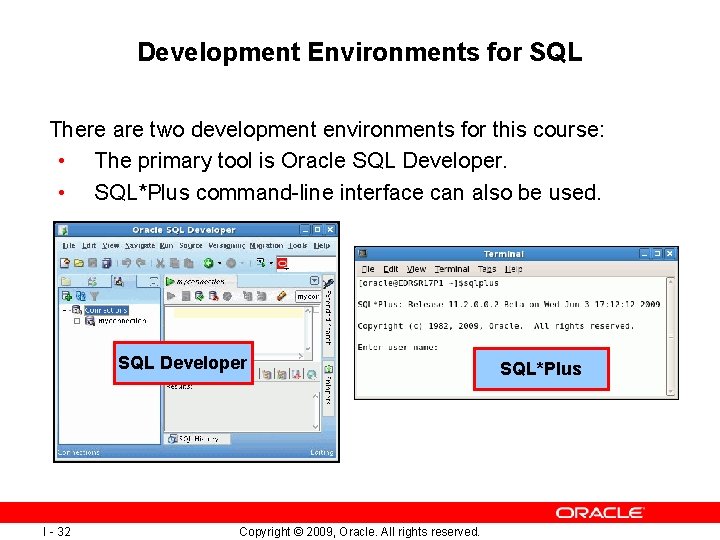Click the SQL*Plus Release version line in Terminal
This screenshot has width=720, height=540.
pos(509,304)
